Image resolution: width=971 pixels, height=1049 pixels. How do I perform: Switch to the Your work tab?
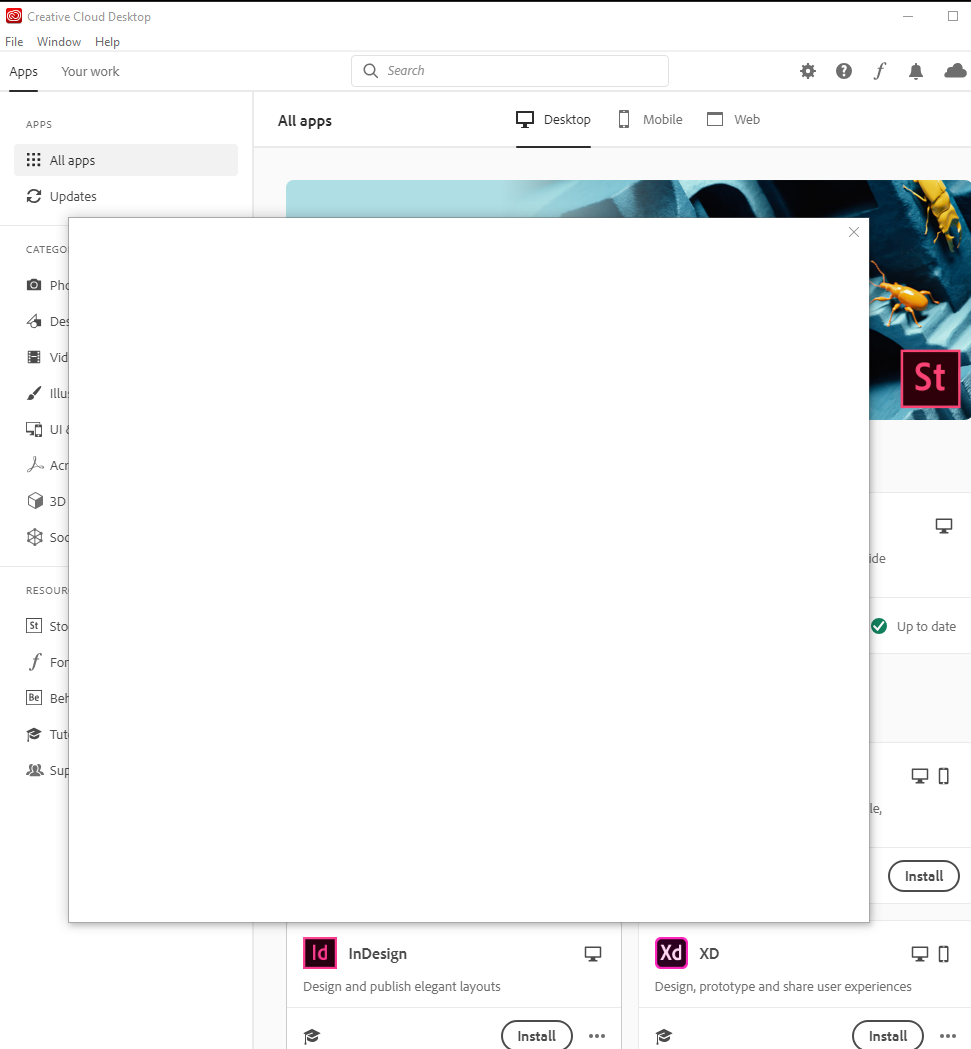90,71
